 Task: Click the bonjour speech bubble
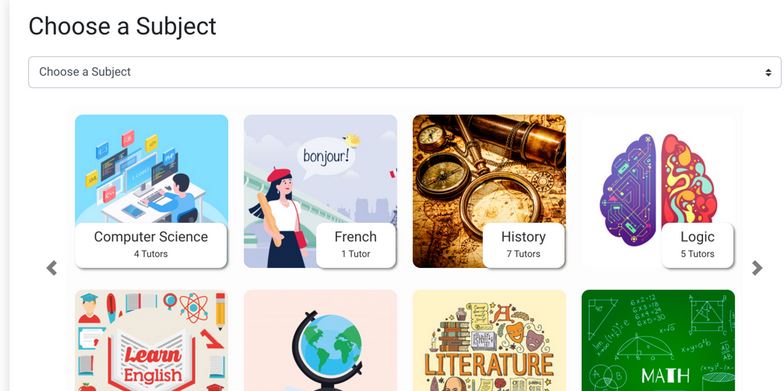(326, 158)
